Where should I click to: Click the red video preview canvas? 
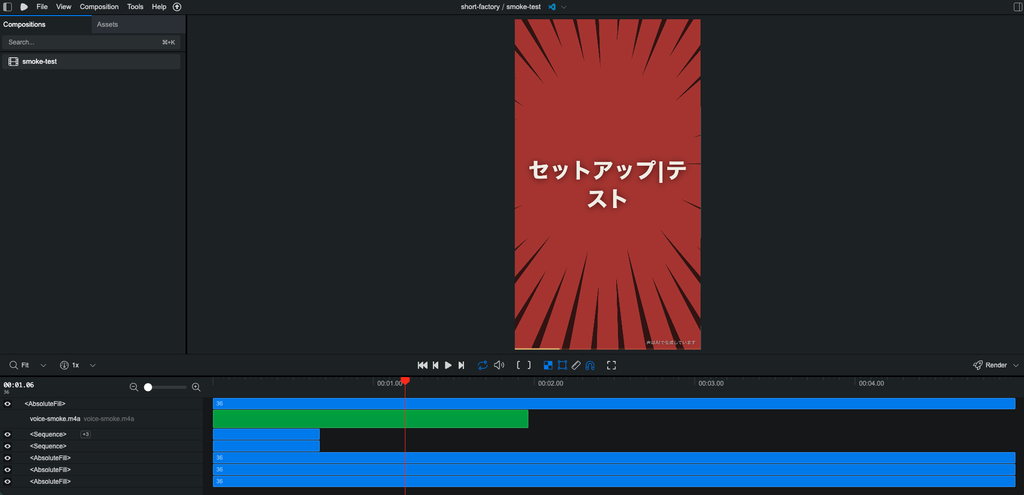[x=607, y=184]
